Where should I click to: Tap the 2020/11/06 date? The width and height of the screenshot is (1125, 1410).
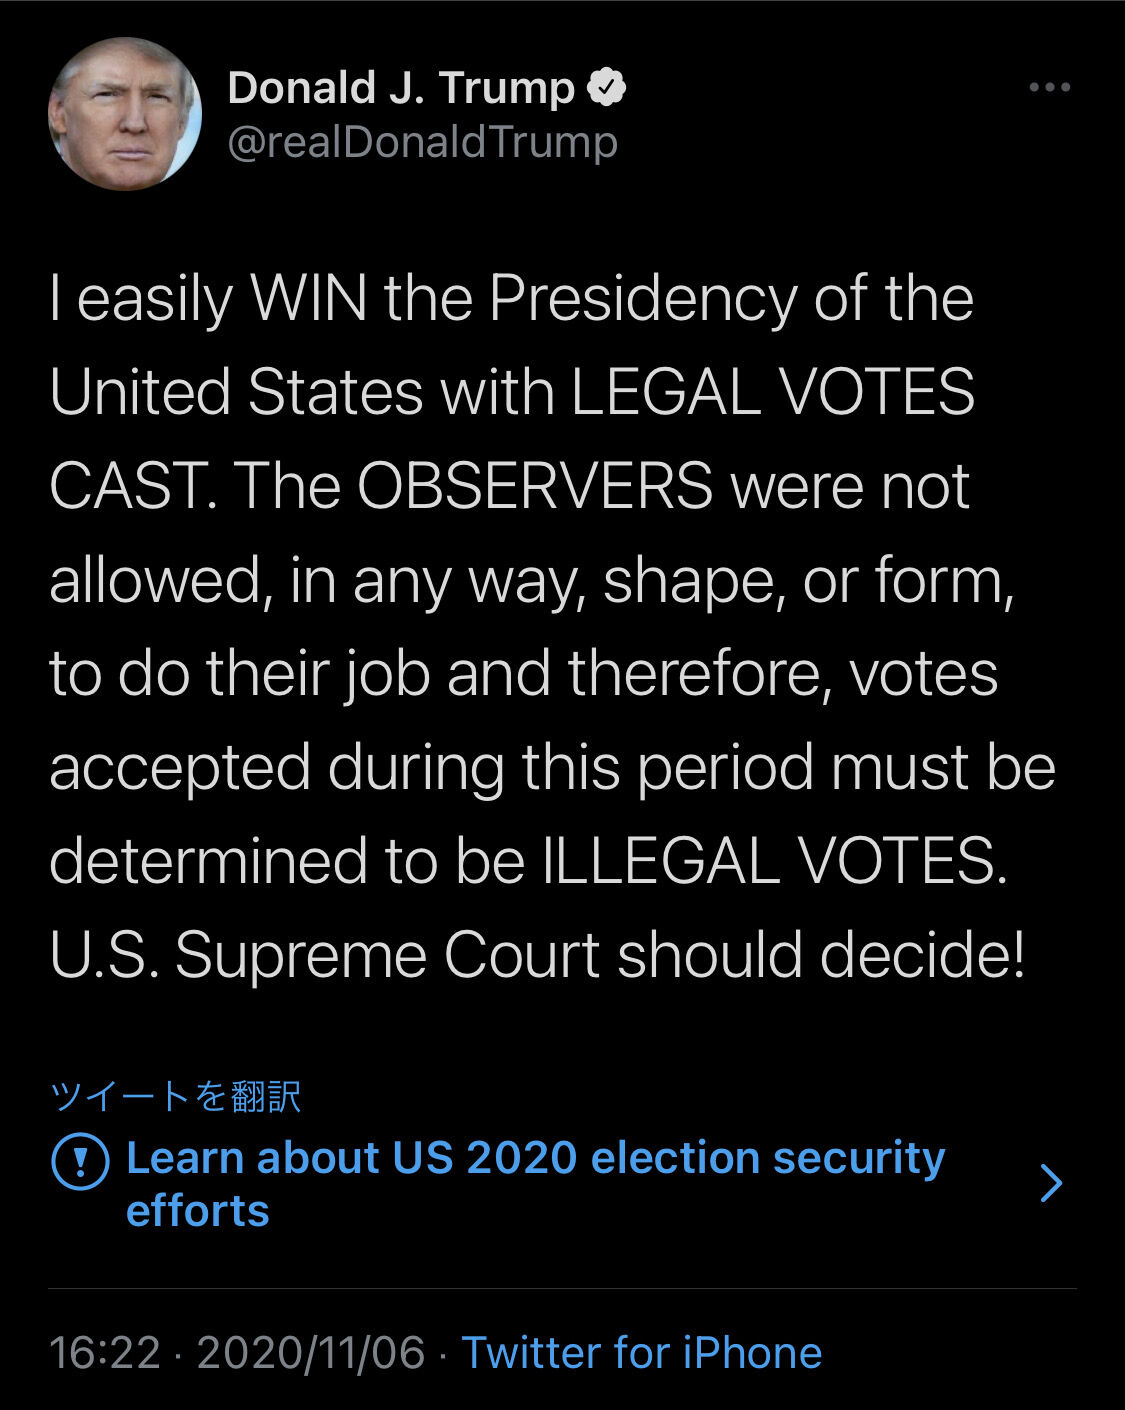311,1353
